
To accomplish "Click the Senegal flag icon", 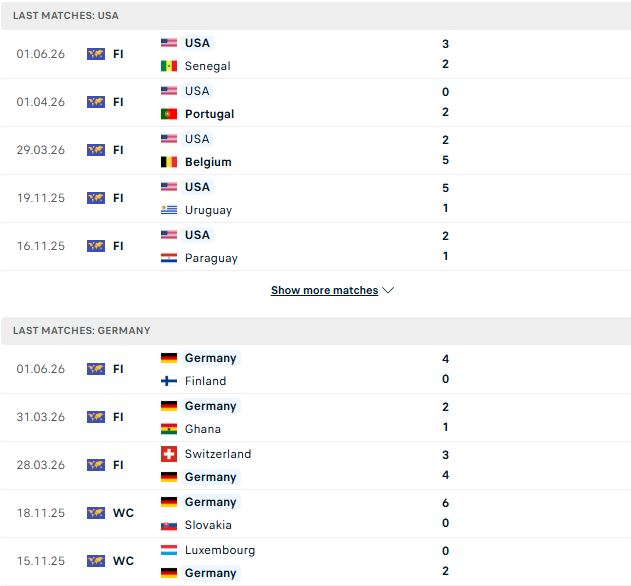I will coord(169,66).
